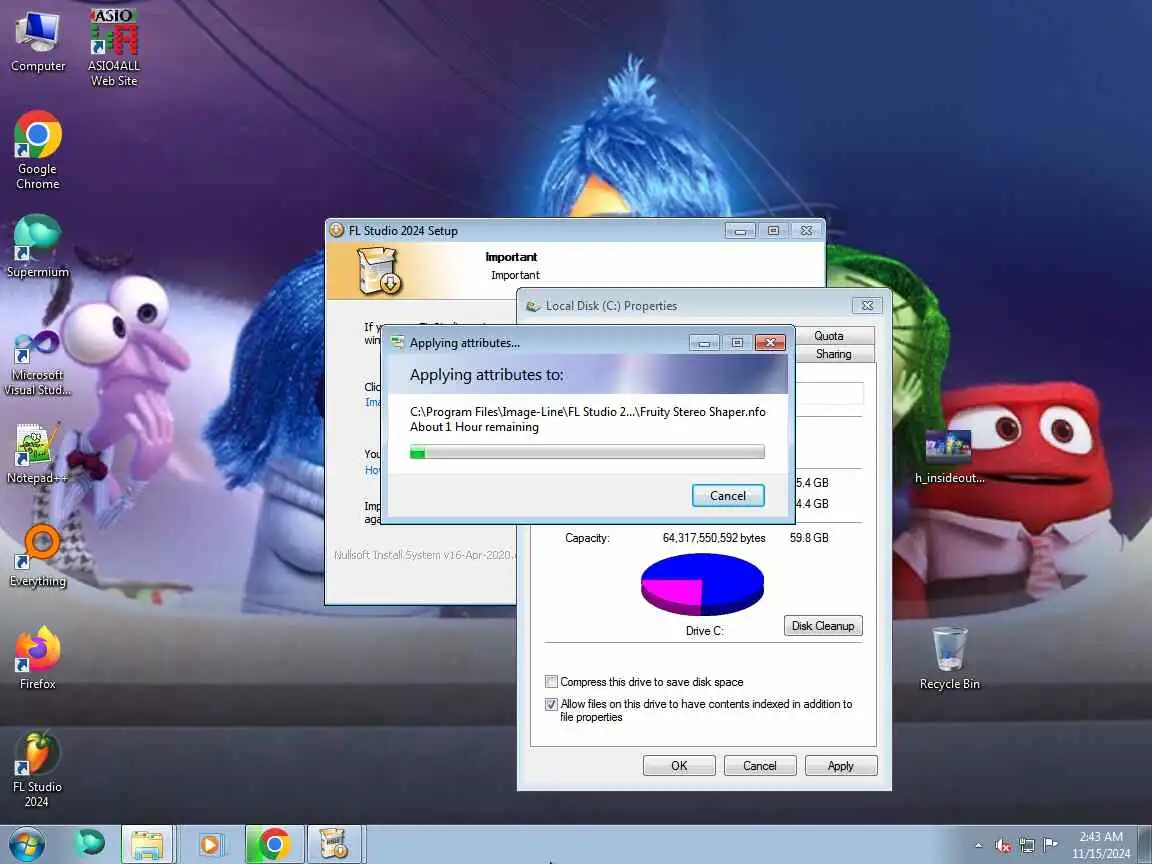Viewport: 1152px width, 864px height.
Task: Click Apply in Local Disk Properties
Action: [x=840, y=766]
